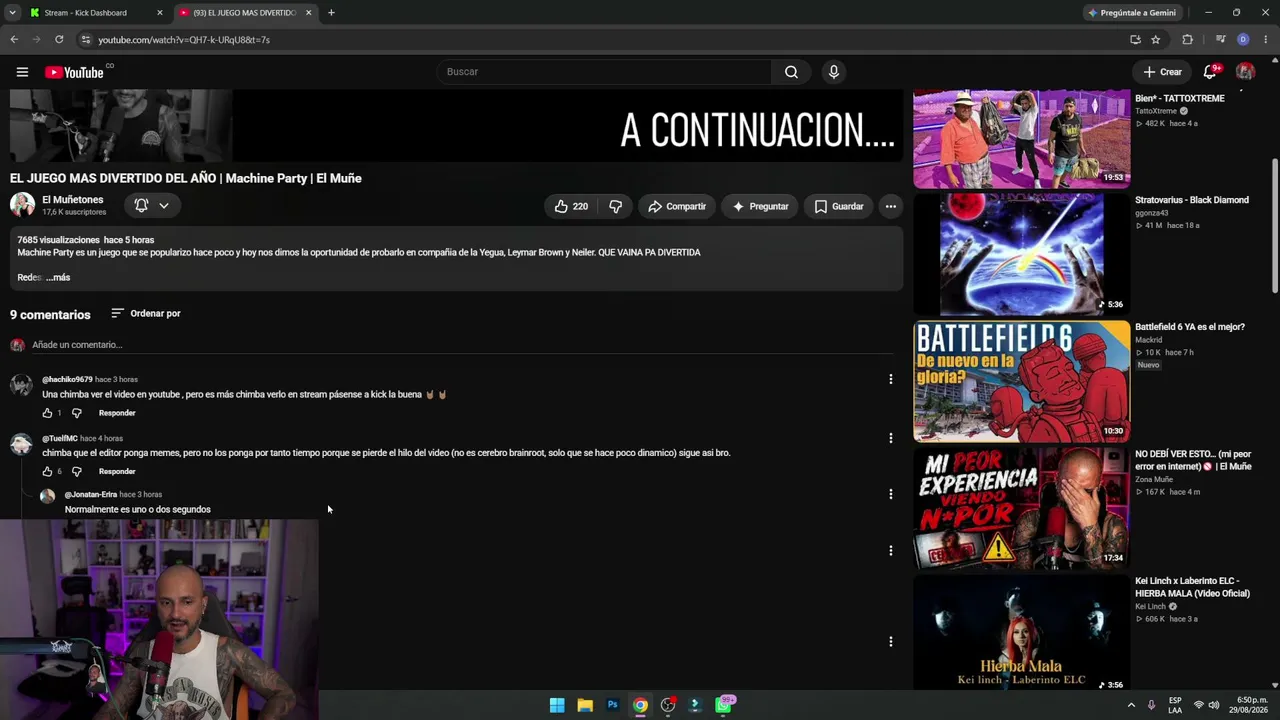
Task: Show hidden system tray icons
Action: [x=1132, y=705]
